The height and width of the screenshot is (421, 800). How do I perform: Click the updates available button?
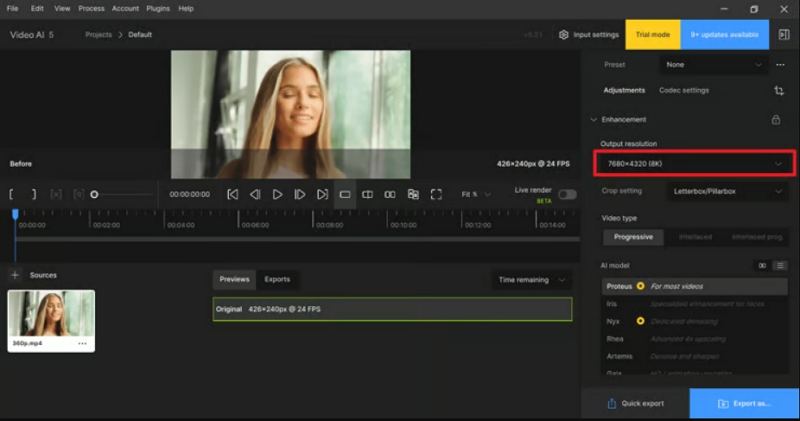click(724, 35)
